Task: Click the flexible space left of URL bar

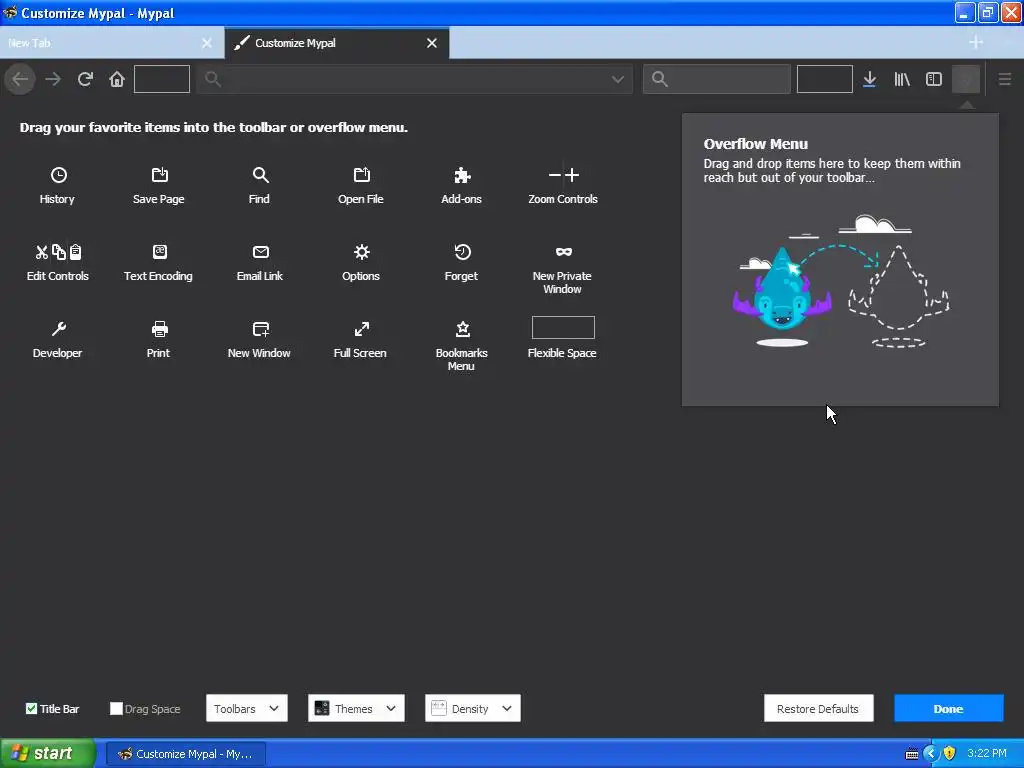Action: point(162,79)
